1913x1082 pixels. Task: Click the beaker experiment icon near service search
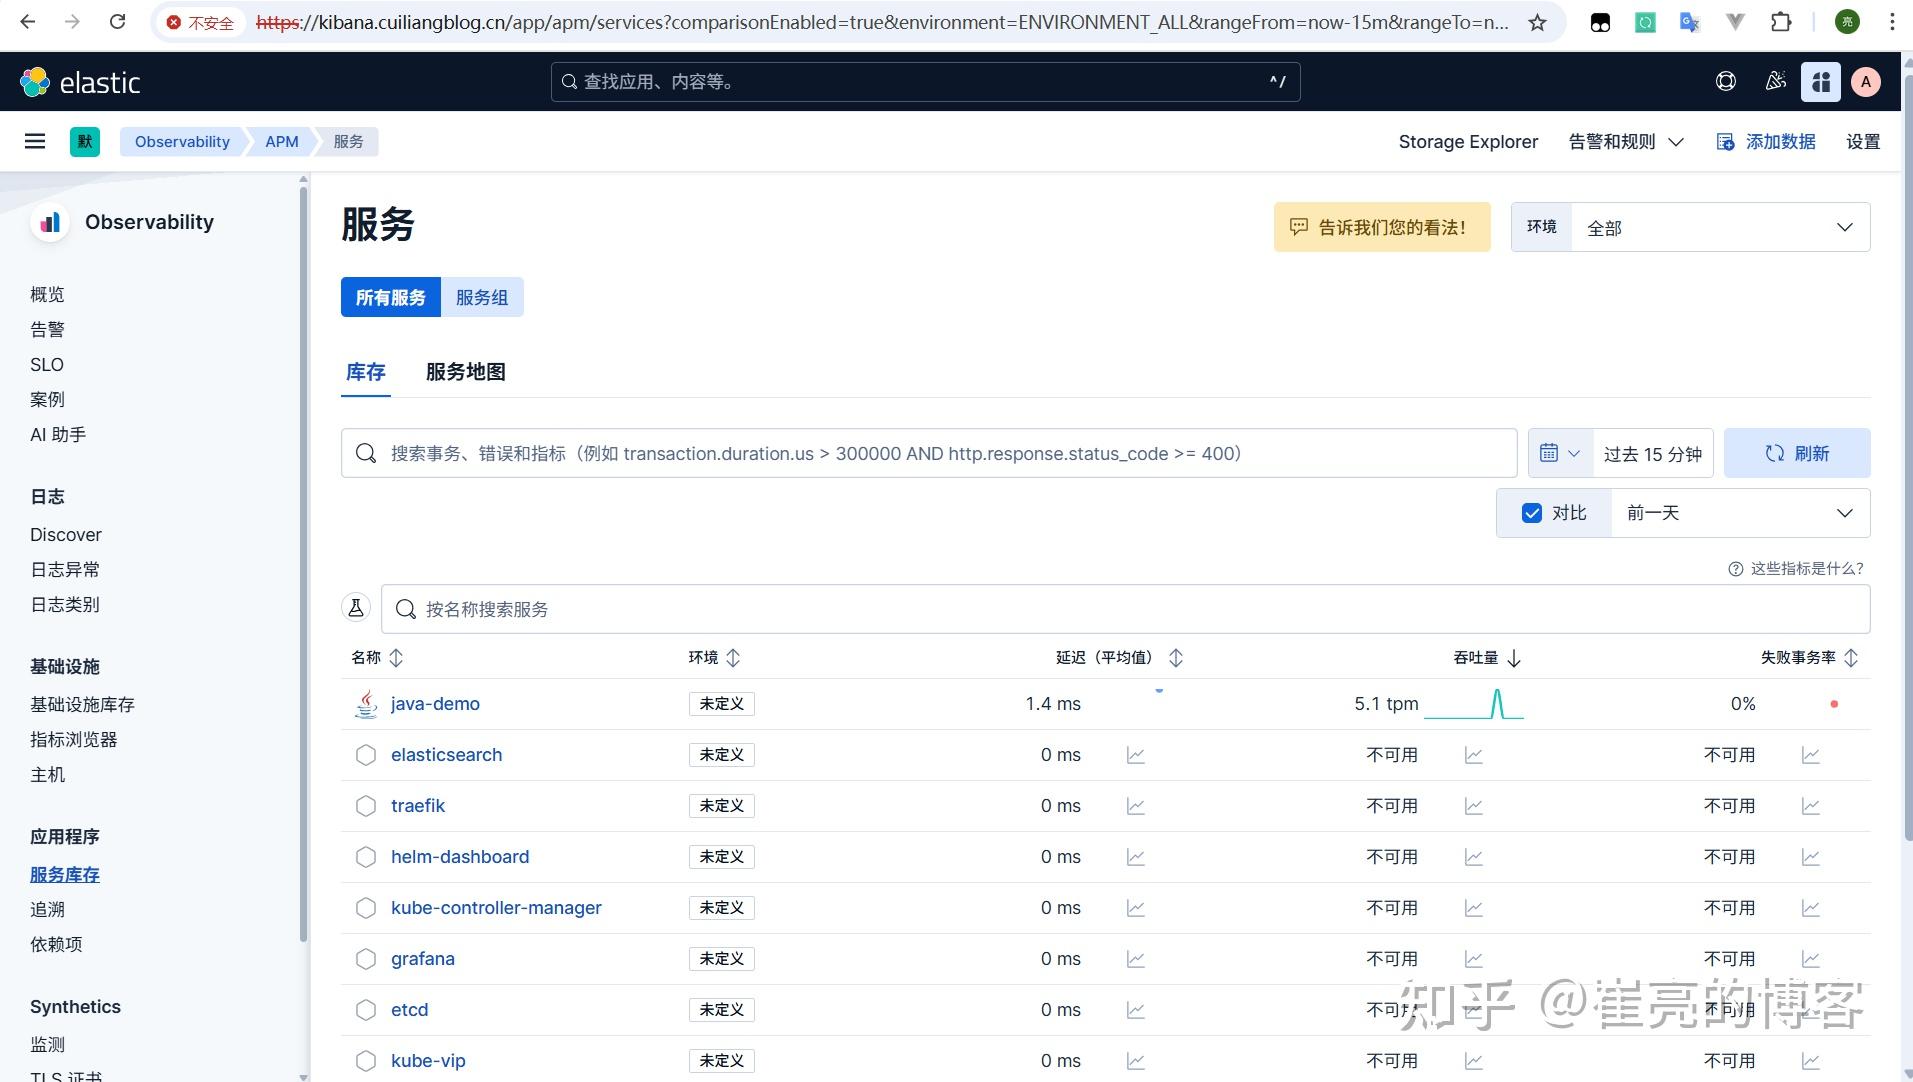click(356, 607)
